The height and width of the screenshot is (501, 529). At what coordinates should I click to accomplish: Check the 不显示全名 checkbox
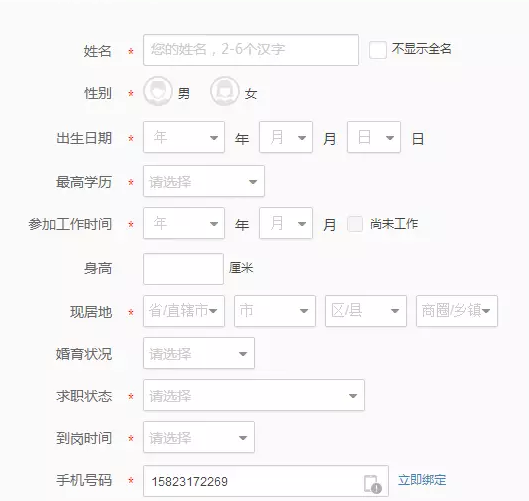coord(378,50)
